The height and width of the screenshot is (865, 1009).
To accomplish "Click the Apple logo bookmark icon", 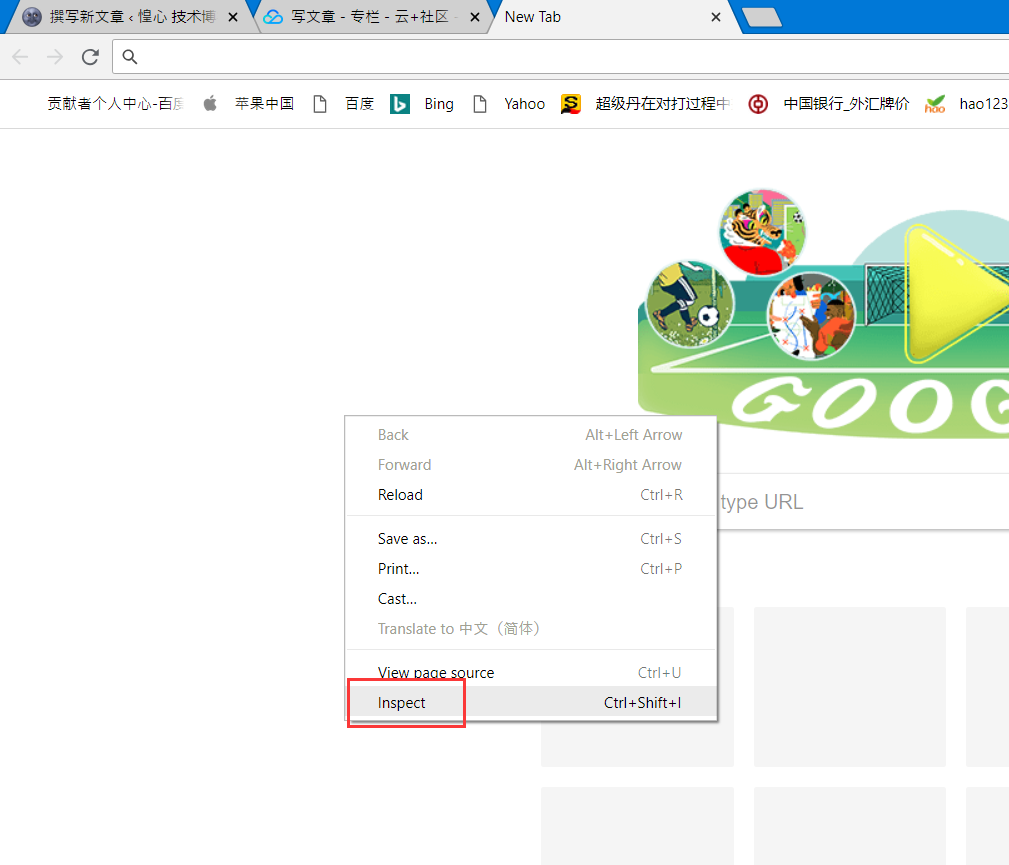I will tap(210, 103).
